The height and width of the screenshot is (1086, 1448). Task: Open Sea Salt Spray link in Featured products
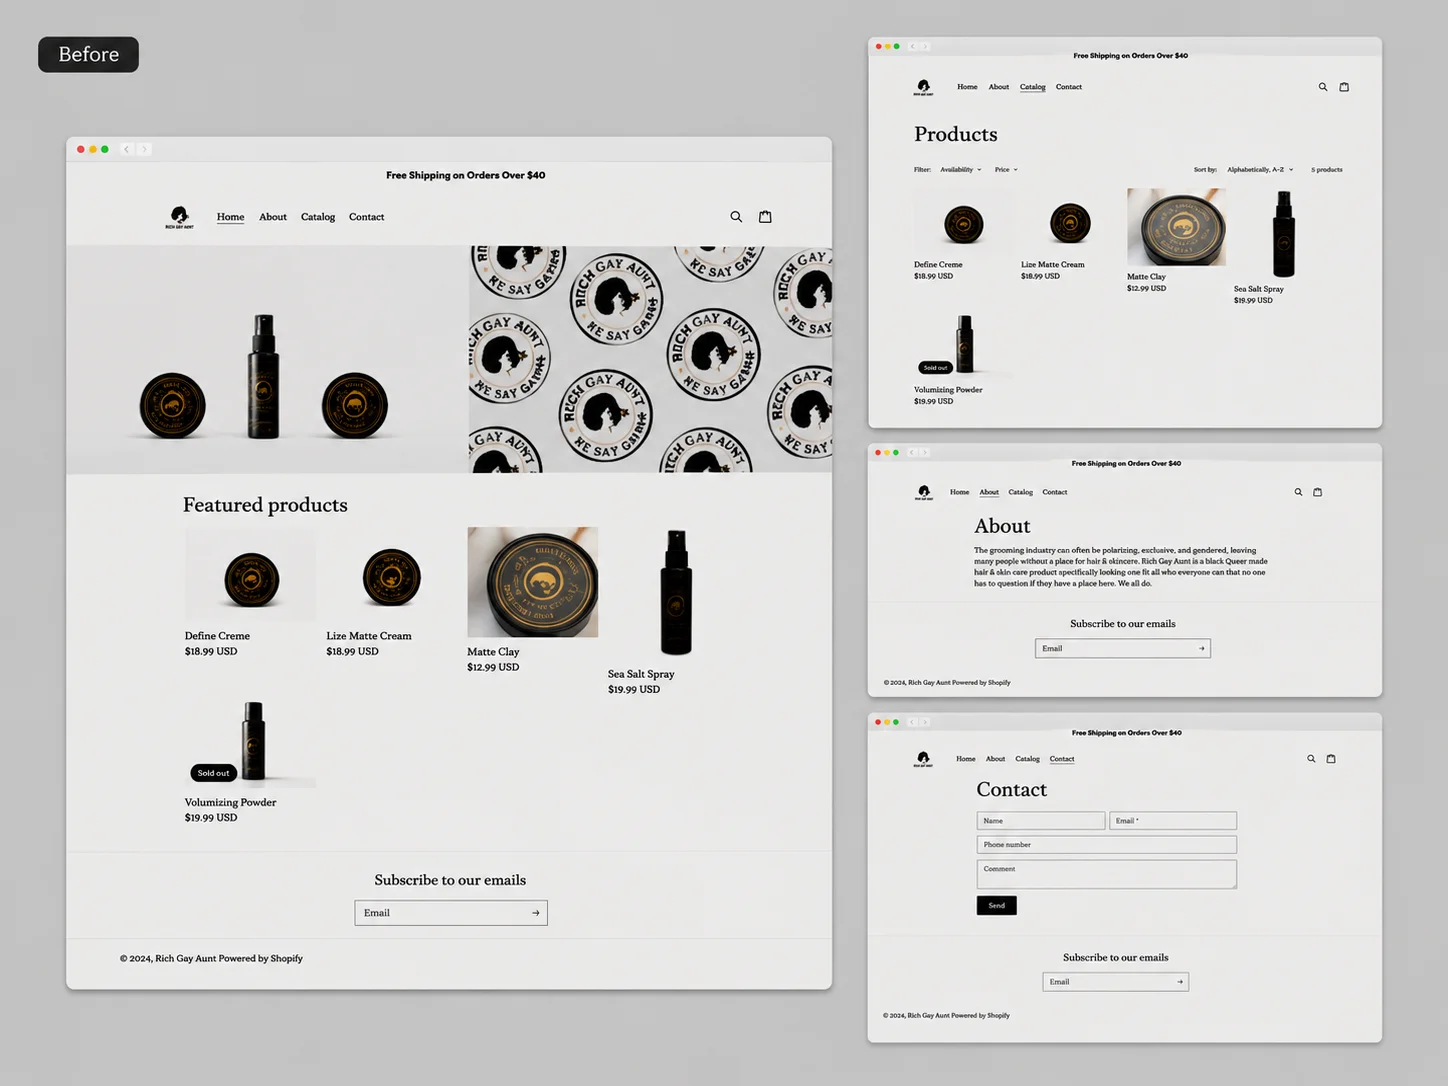[641, 674]
